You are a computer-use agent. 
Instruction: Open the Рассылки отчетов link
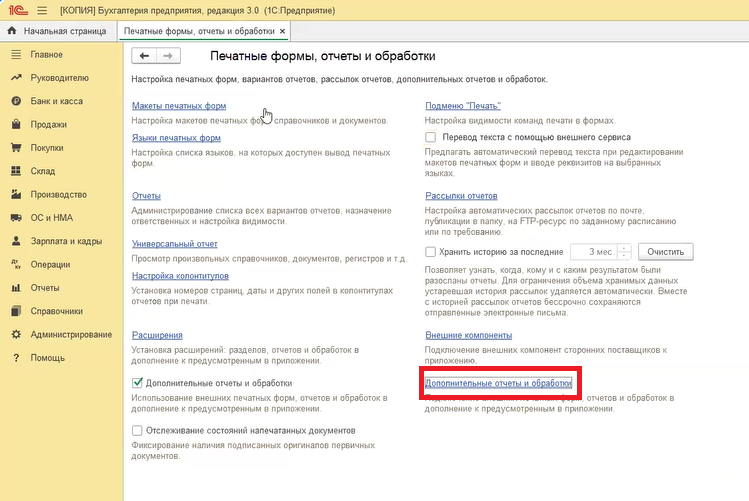[x=461, y=196]
